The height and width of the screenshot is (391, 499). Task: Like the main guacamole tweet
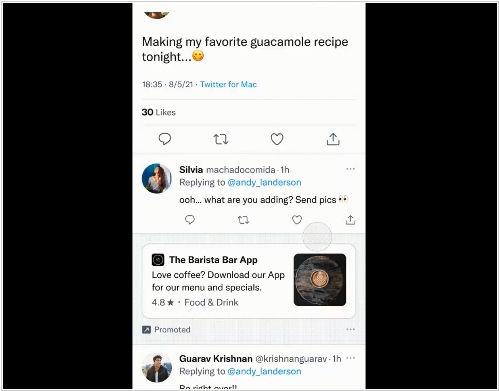click(277, 139)
